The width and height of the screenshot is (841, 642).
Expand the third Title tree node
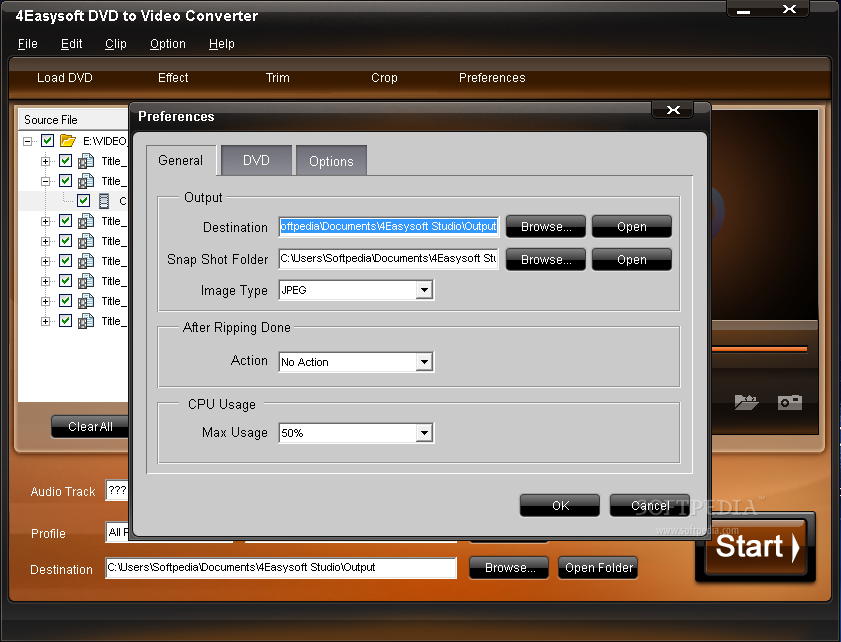tap(46, 221)
